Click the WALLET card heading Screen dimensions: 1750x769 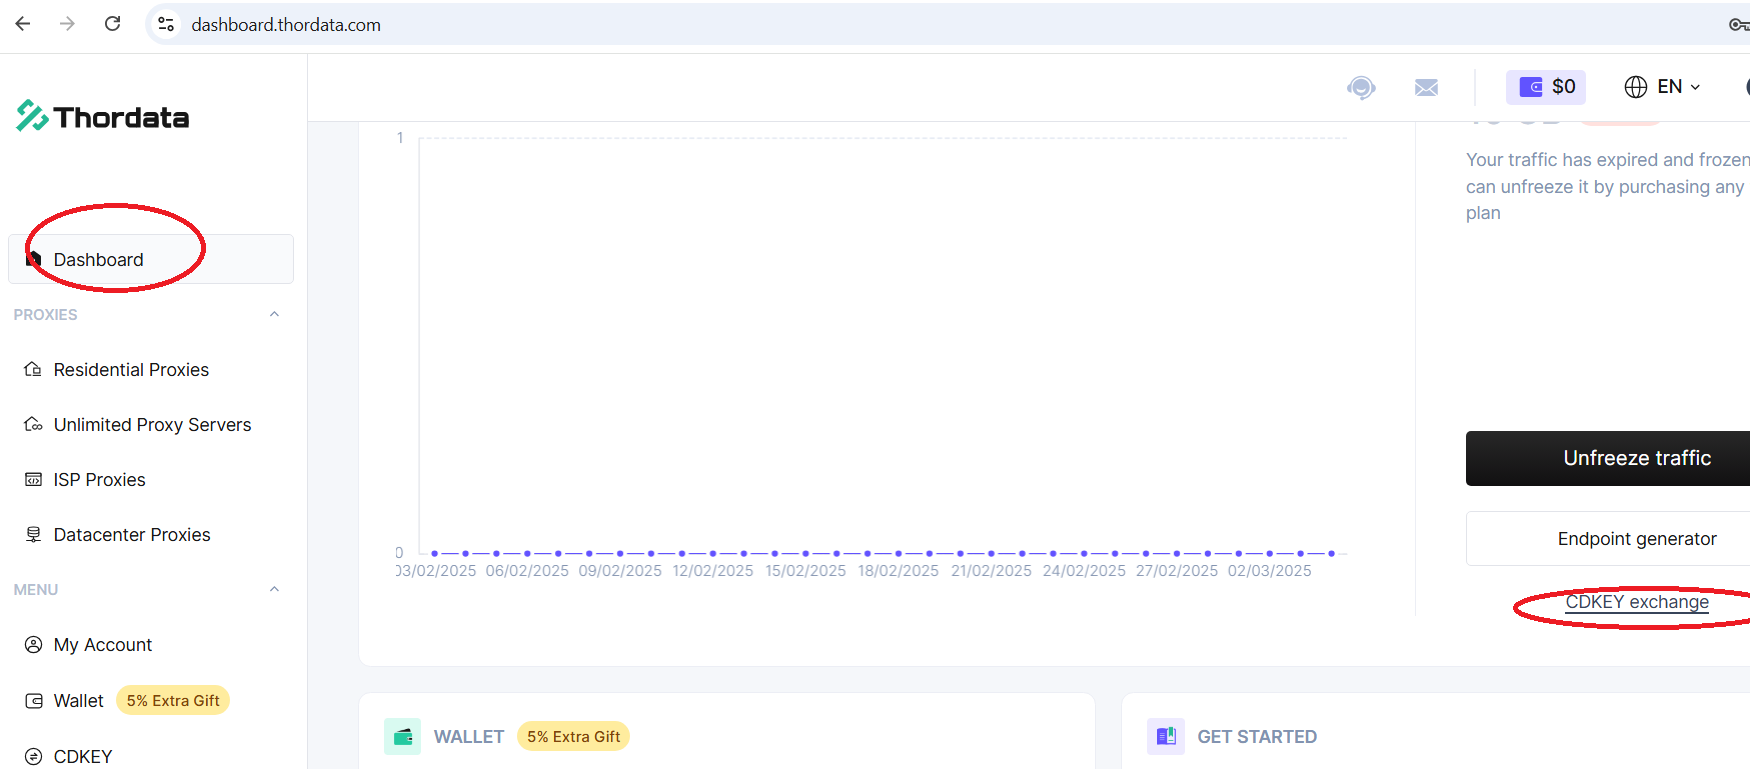[469, 737]
